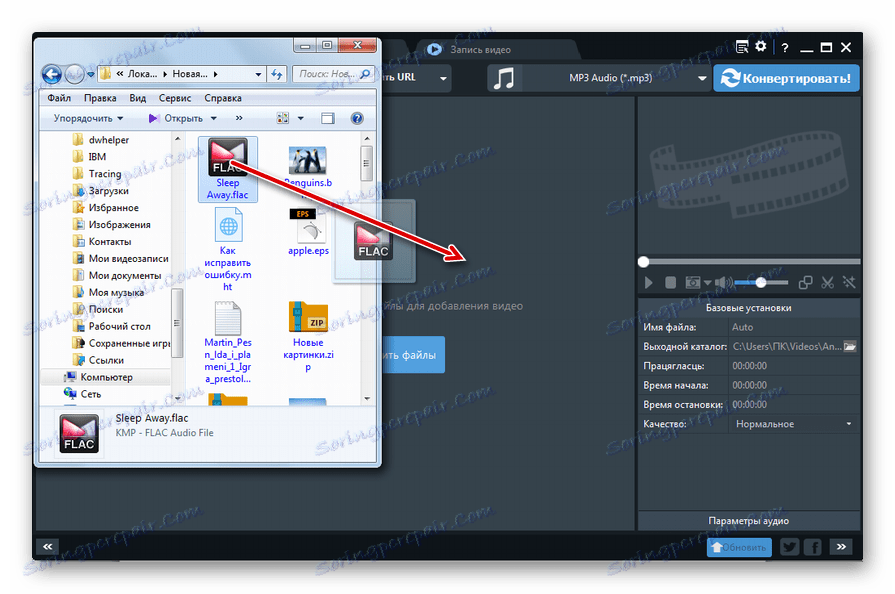Adjust the preview volume slider
895x594 pixels.
(761, 282)
